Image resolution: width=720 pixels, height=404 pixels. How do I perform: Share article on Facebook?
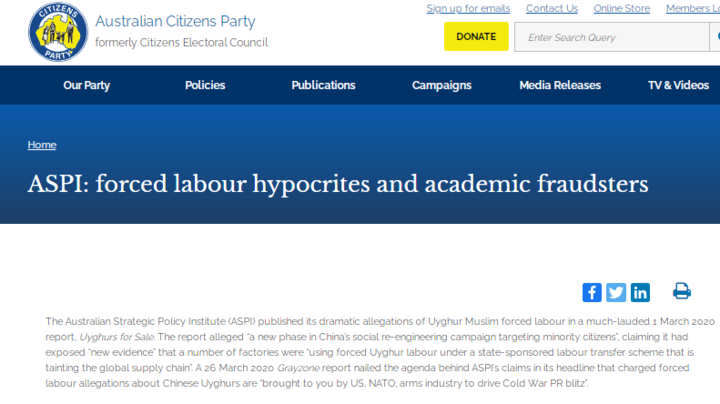pyautogui.click(x=592, y=292)
